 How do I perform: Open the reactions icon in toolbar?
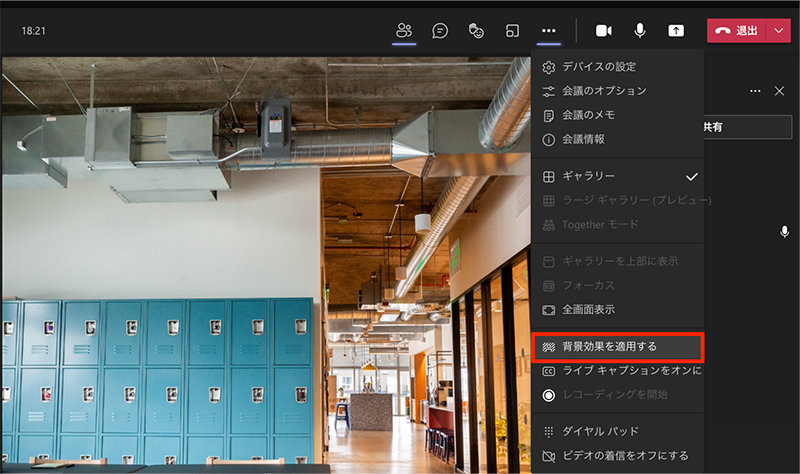click(x=476, y=31)
